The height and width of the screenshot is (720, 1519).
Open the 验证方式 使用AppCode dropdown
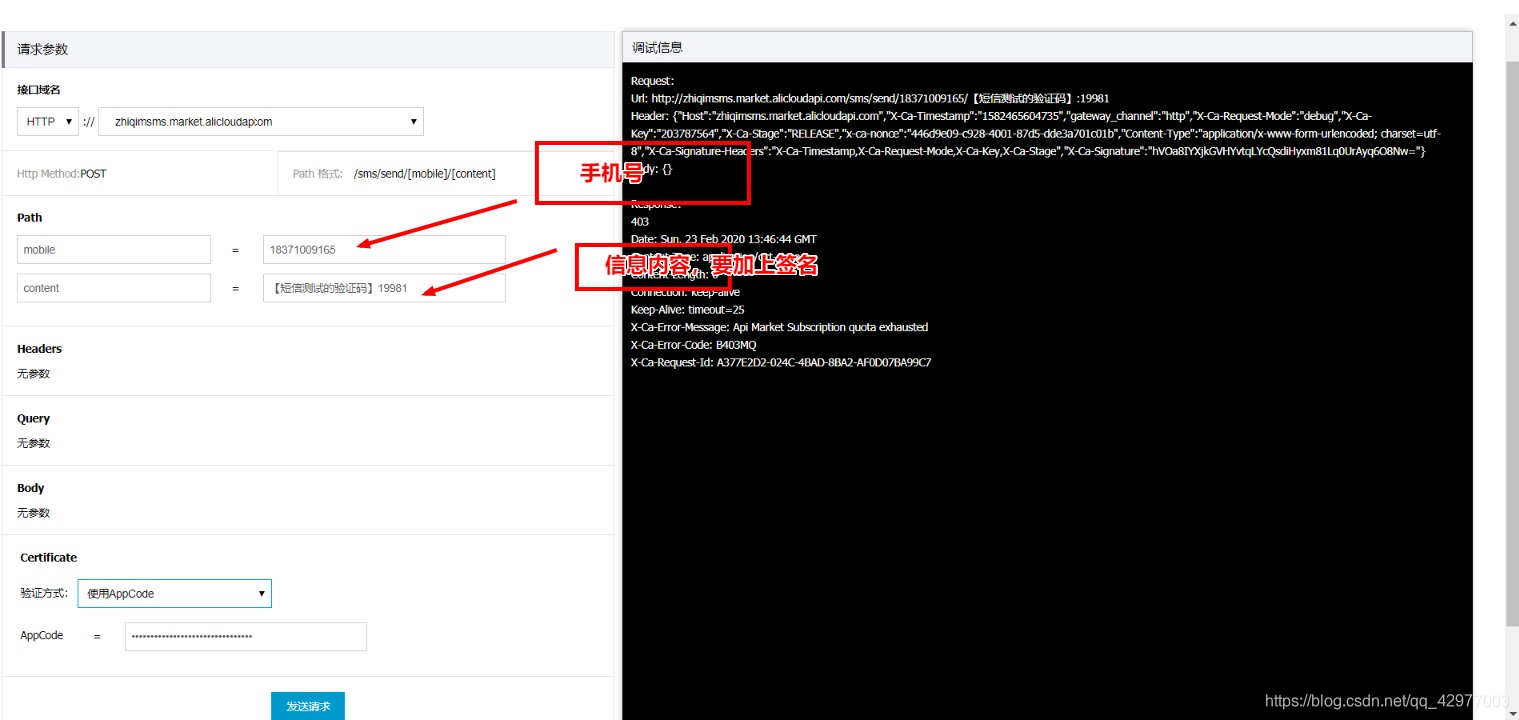click(x=175, y=593)
